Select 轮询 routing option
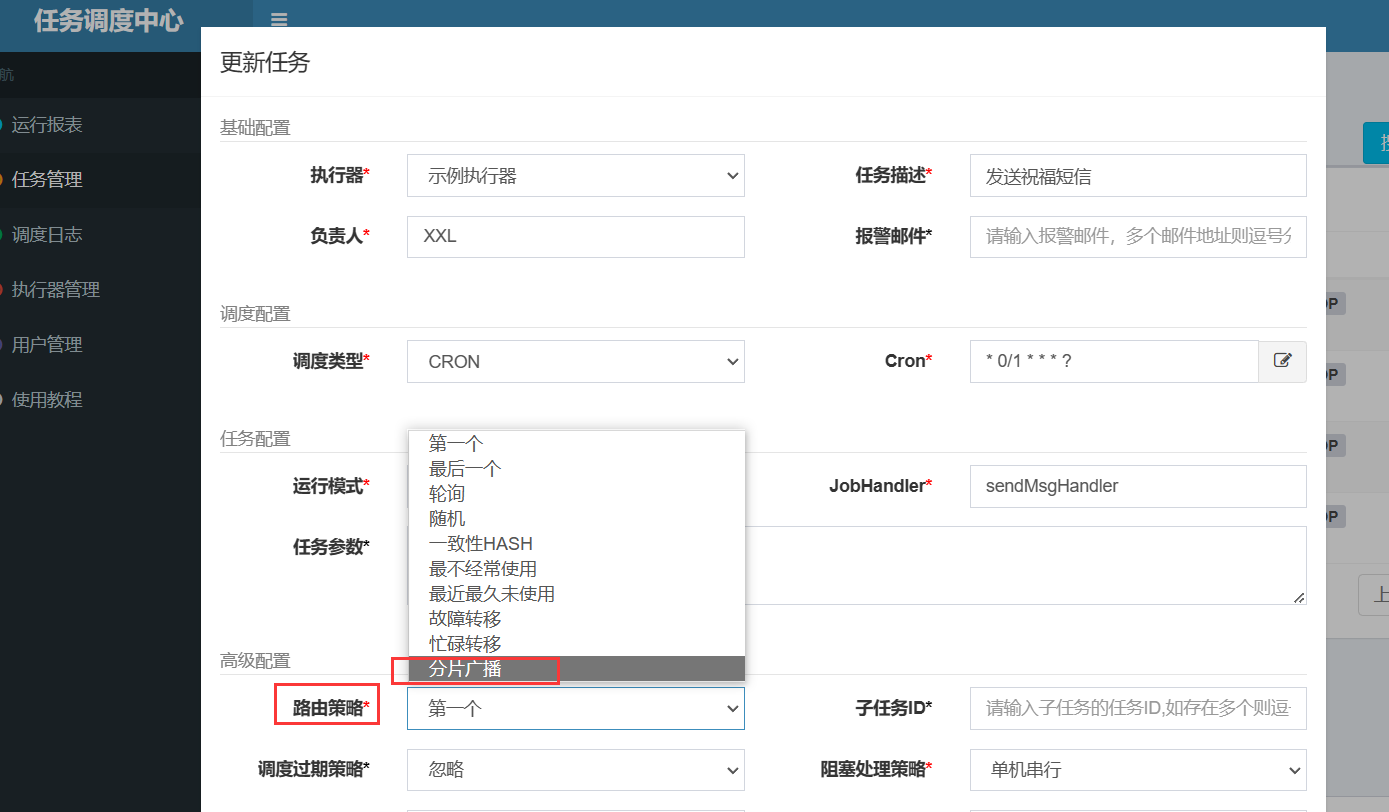Viewport: 1389px width, 812px height. tap(576, 494)
